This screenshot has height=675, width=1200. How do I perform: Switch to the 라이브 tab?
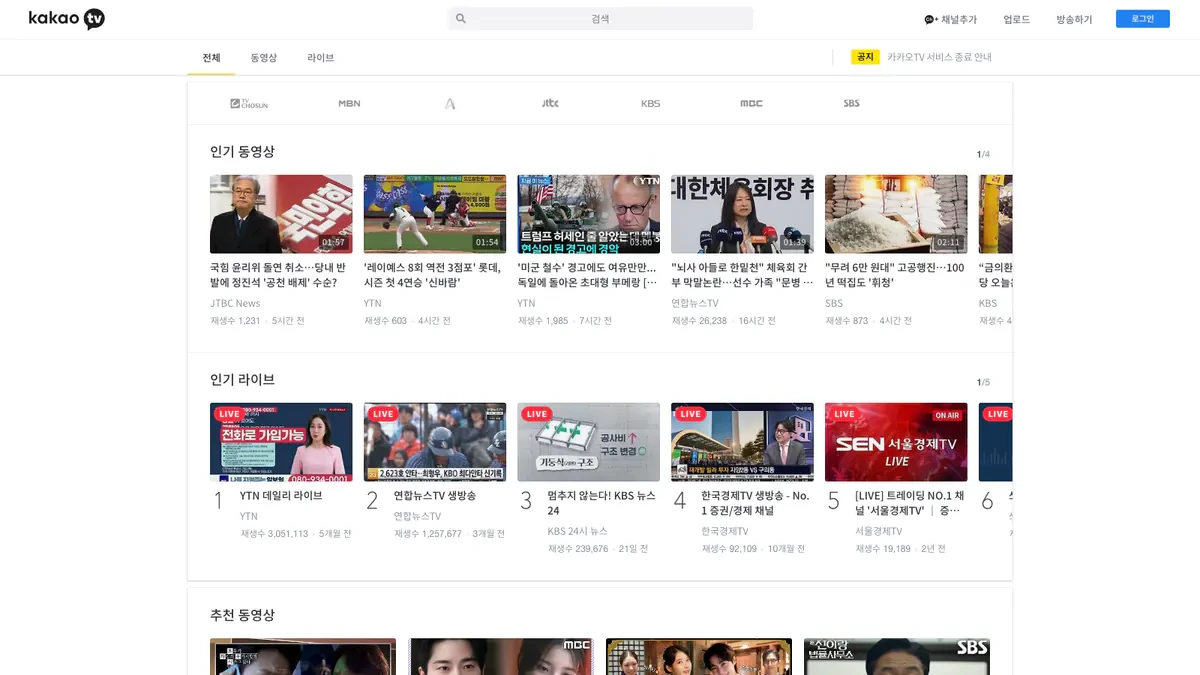[x=321, y=58]
